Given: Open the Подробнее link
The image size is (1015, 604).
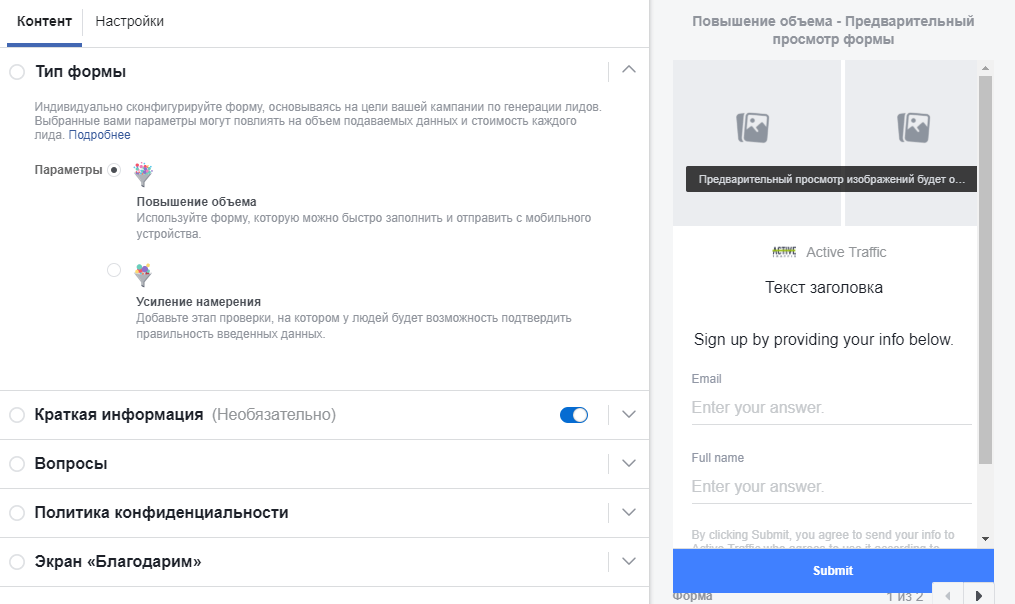Looking at the screenshot, I should click(99, 135).
